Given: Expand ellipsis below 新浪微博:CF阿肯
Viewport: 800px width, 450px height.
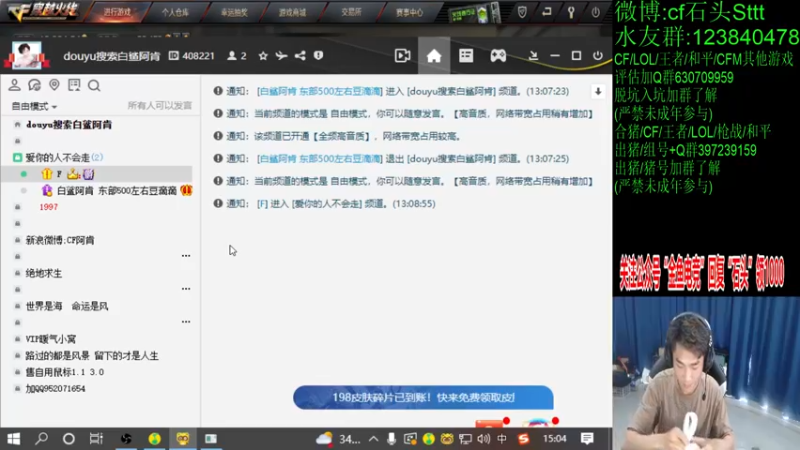Looking at the screenshot, I should point(186,256).
